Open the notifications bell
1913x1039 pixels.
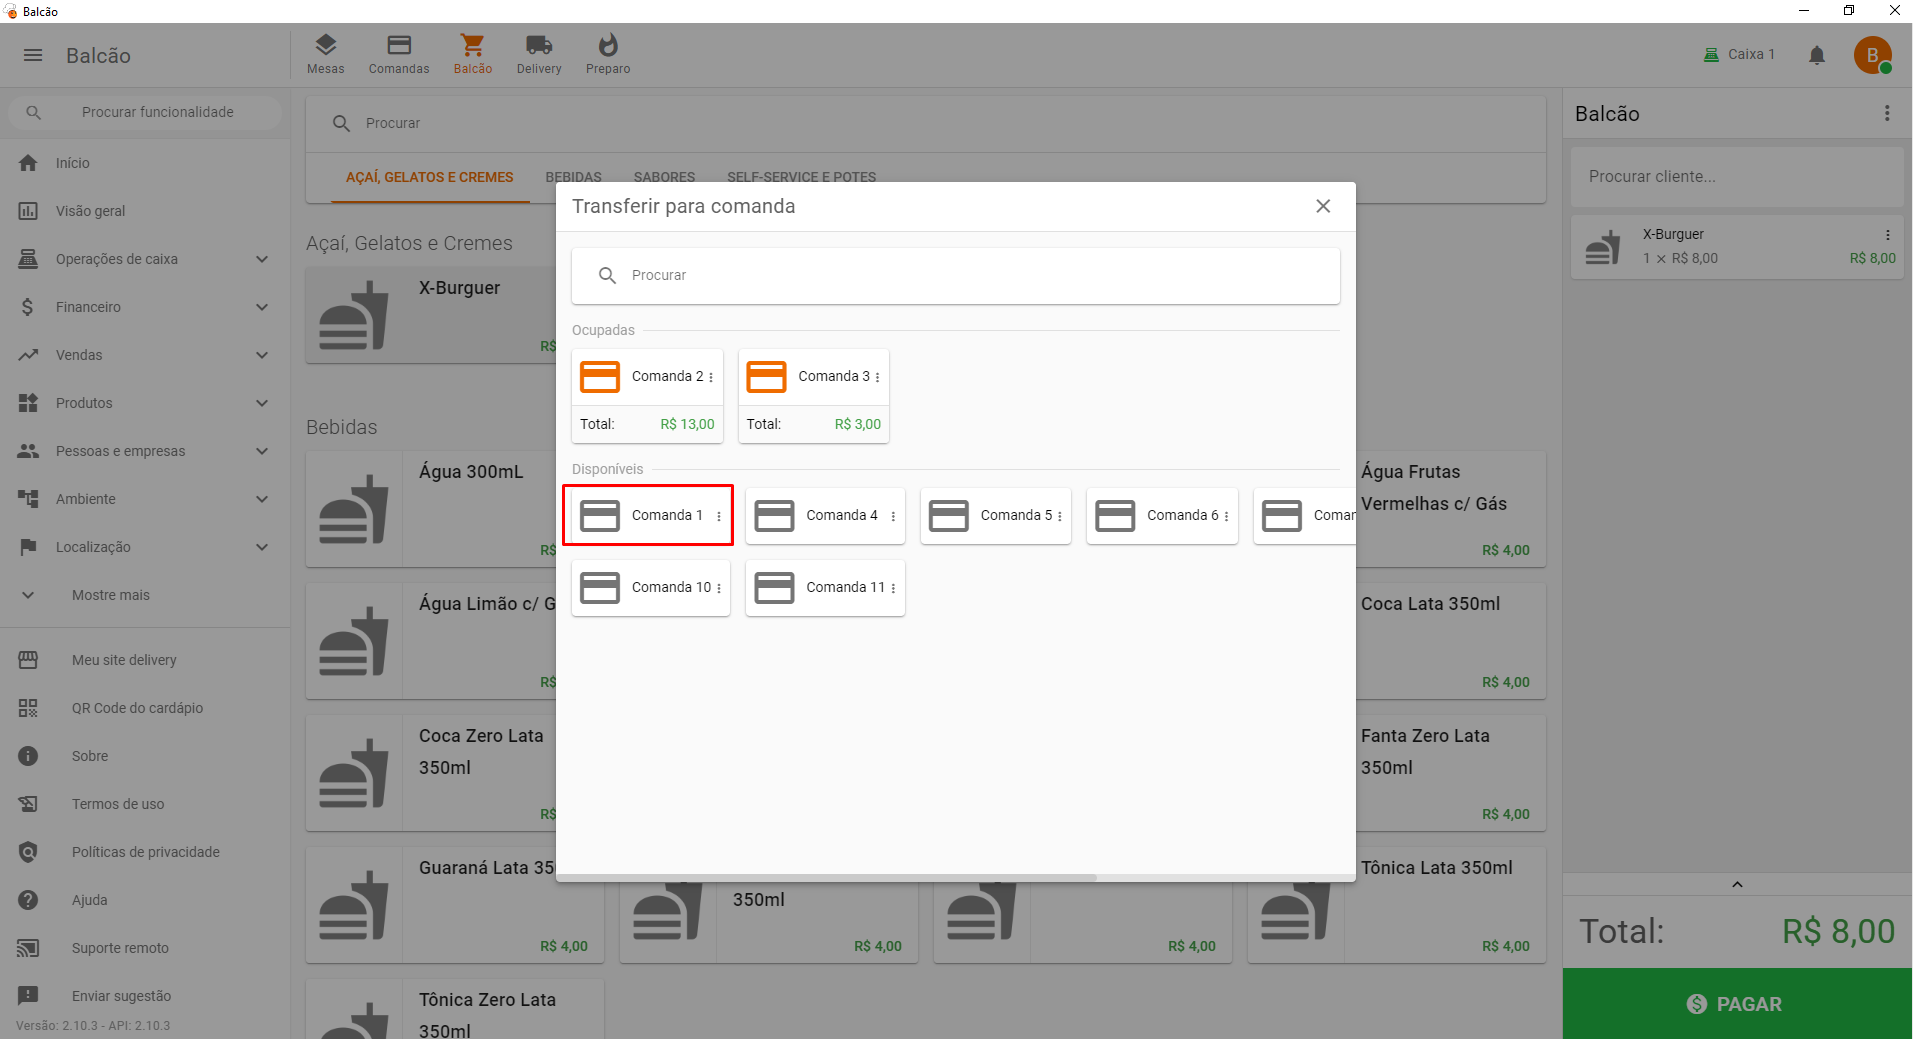tap(1817, 55)
